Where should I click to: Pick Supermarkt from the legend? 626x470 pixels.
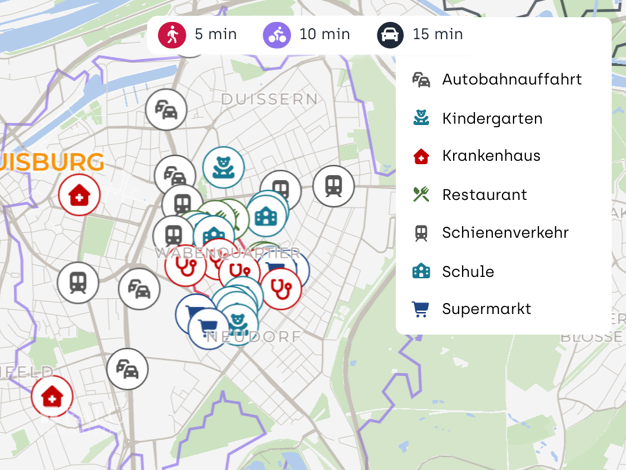coord(471,309)
